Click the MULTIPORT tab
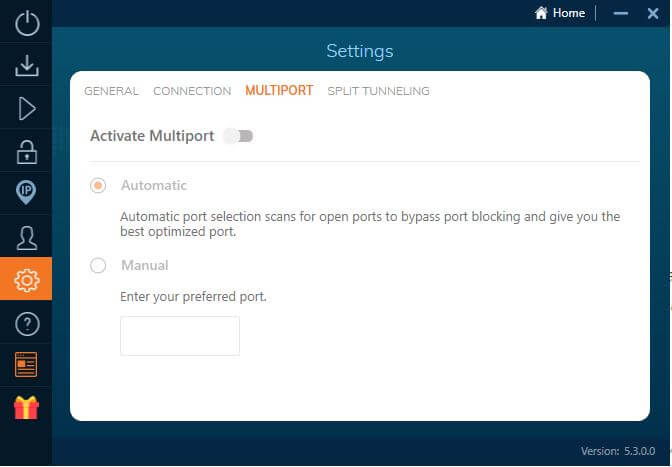Viewport: 672px width, 467px height. click(279, 90)
